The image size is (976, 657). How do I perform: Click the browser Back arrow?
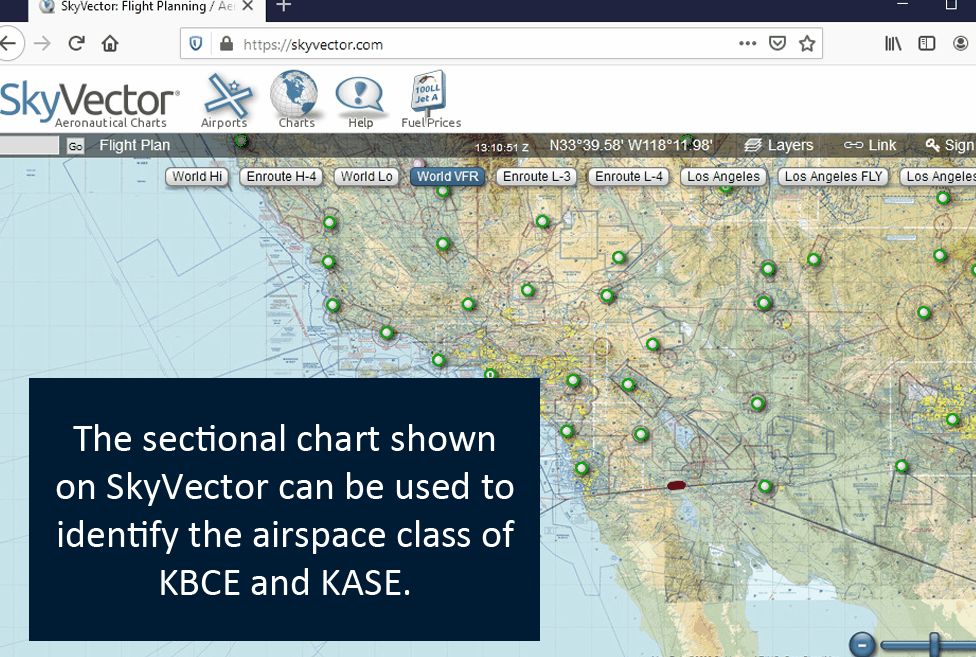click(9, 44)
